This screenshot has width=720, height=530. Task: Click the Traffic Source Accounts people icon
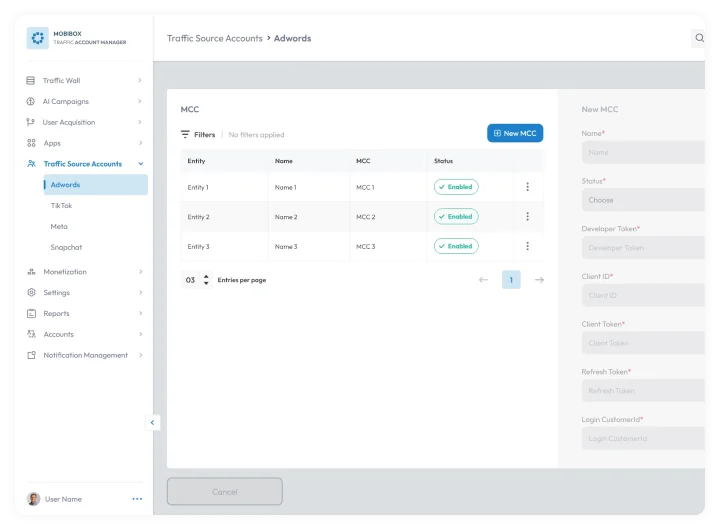coord(31,164)
